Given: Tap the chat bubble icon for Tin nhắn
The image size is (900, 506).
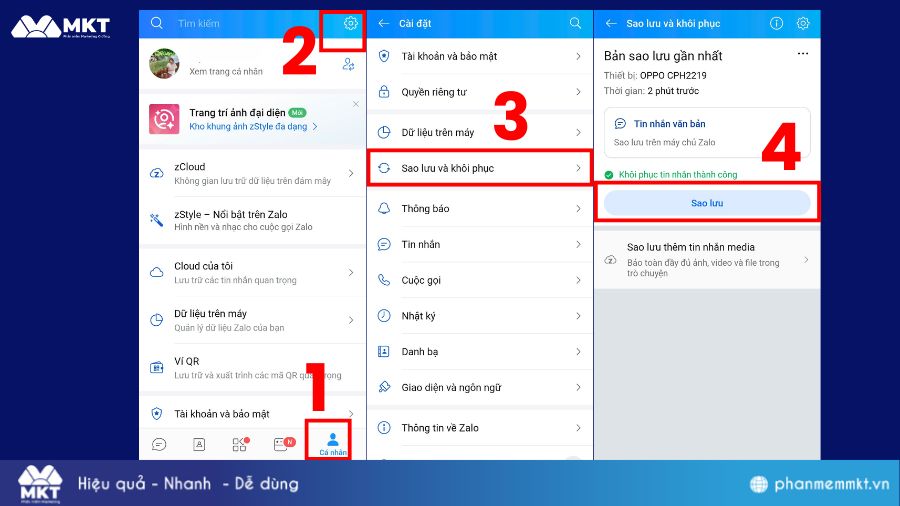Looking at the screenshot, I should click(384, 244).
